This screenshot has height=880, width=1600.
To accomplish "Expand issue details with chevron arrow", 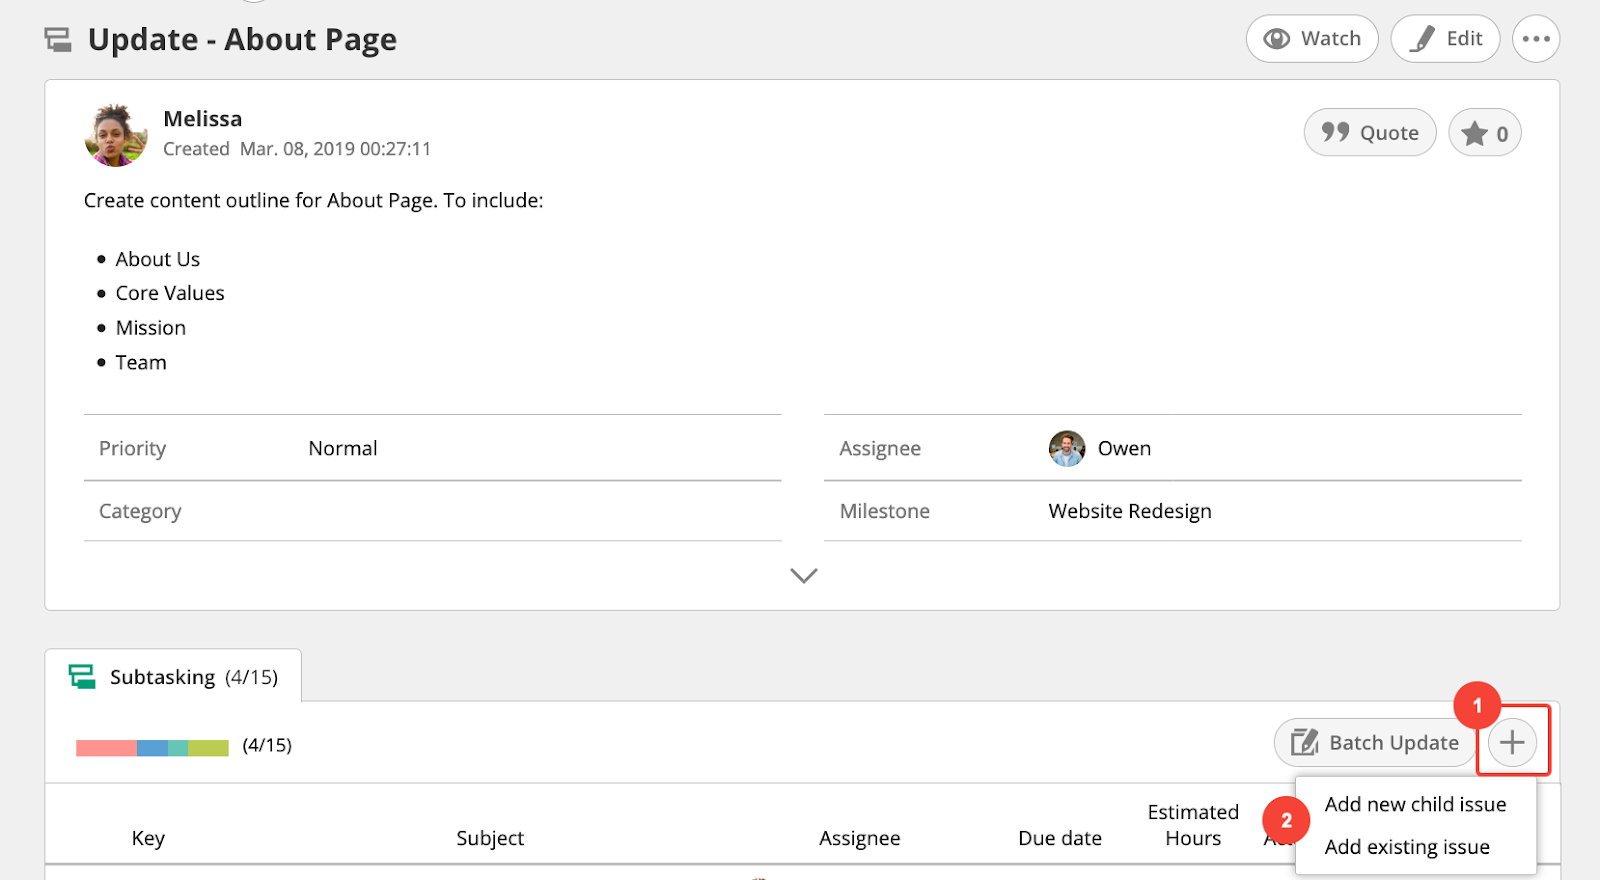I will (803, 576).
